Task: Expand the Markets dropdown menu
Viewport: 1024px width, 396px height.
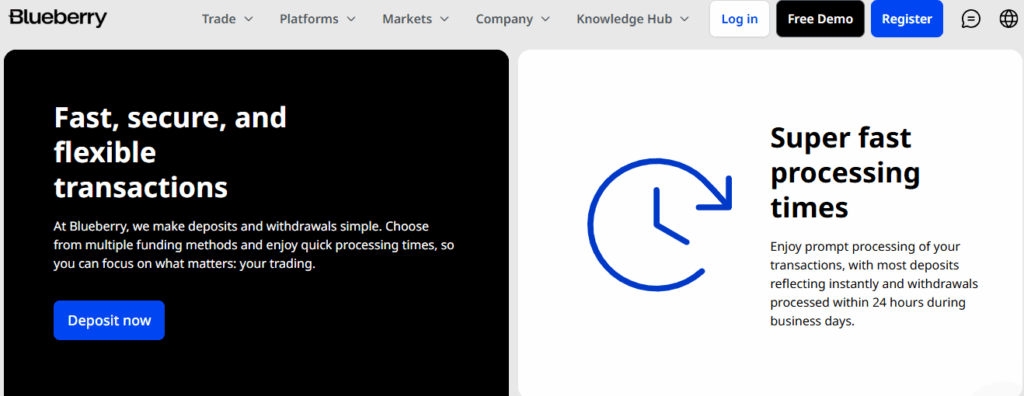Action: tap(415, 19)
